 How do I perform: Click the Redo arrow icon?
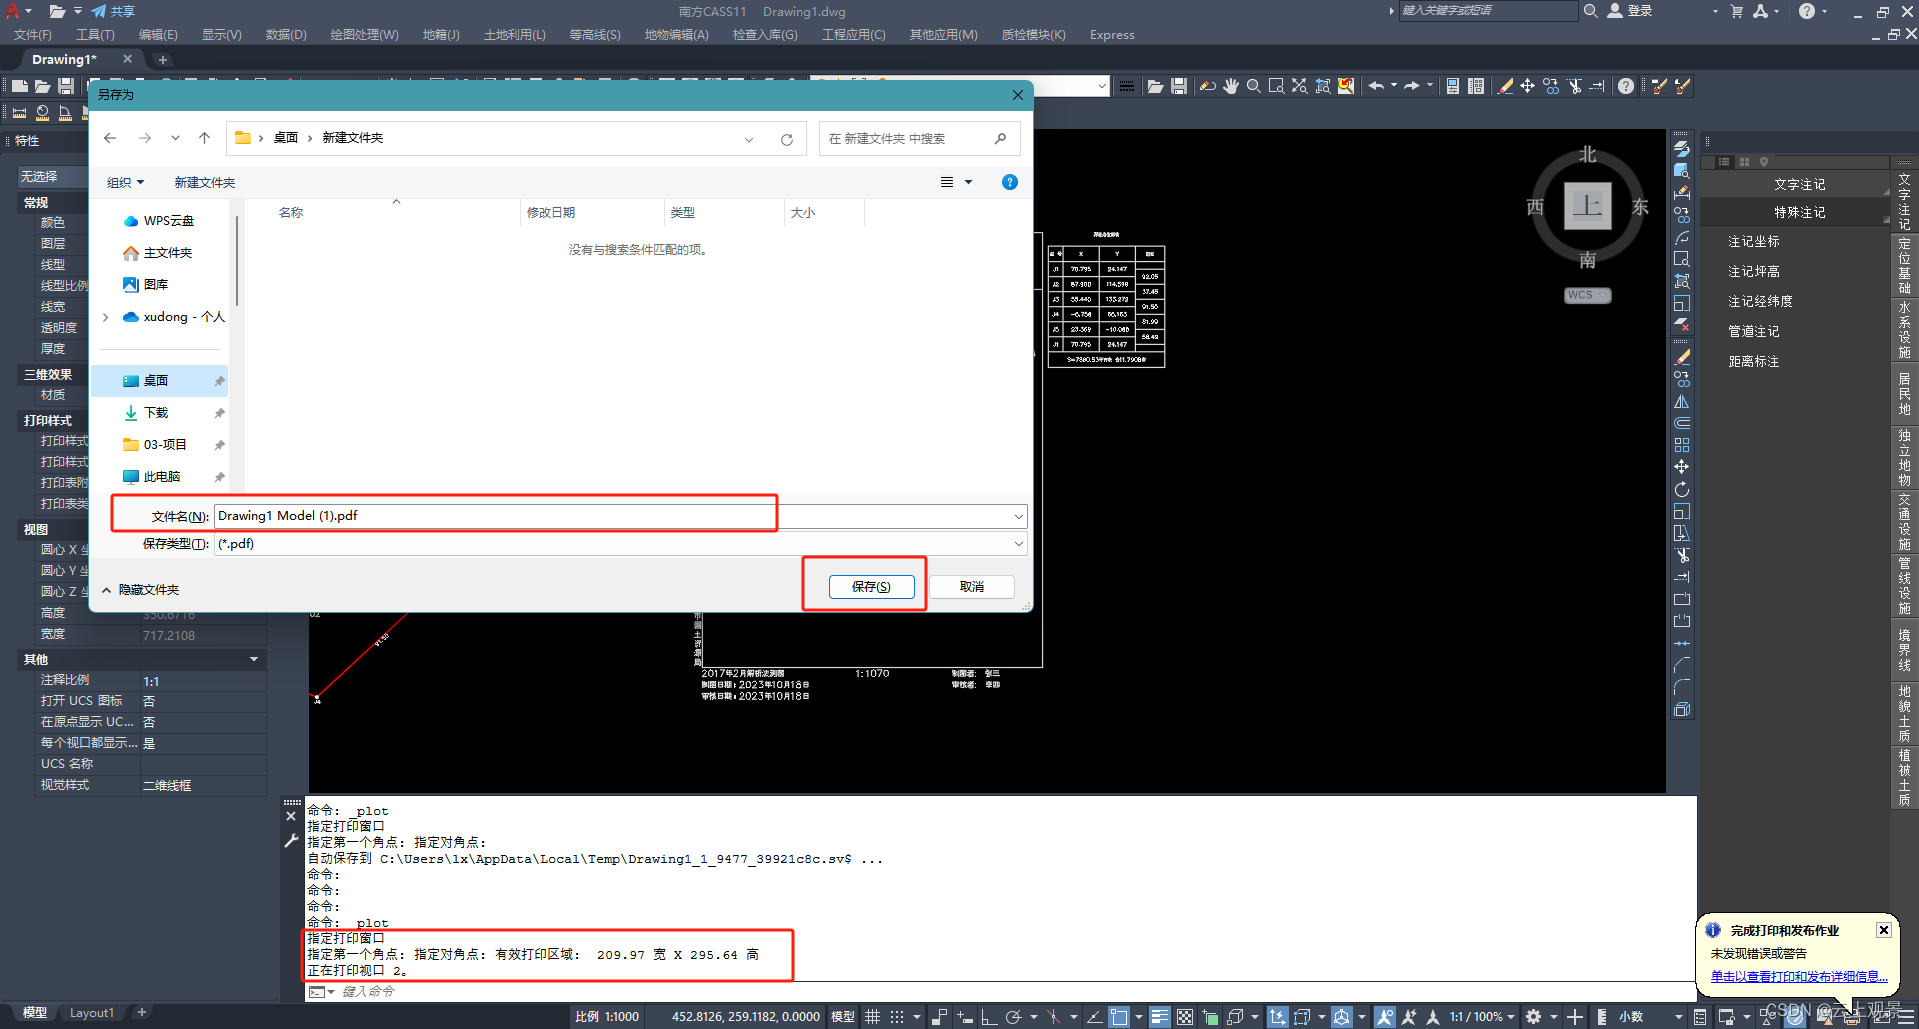click(x=1412, y=86)
